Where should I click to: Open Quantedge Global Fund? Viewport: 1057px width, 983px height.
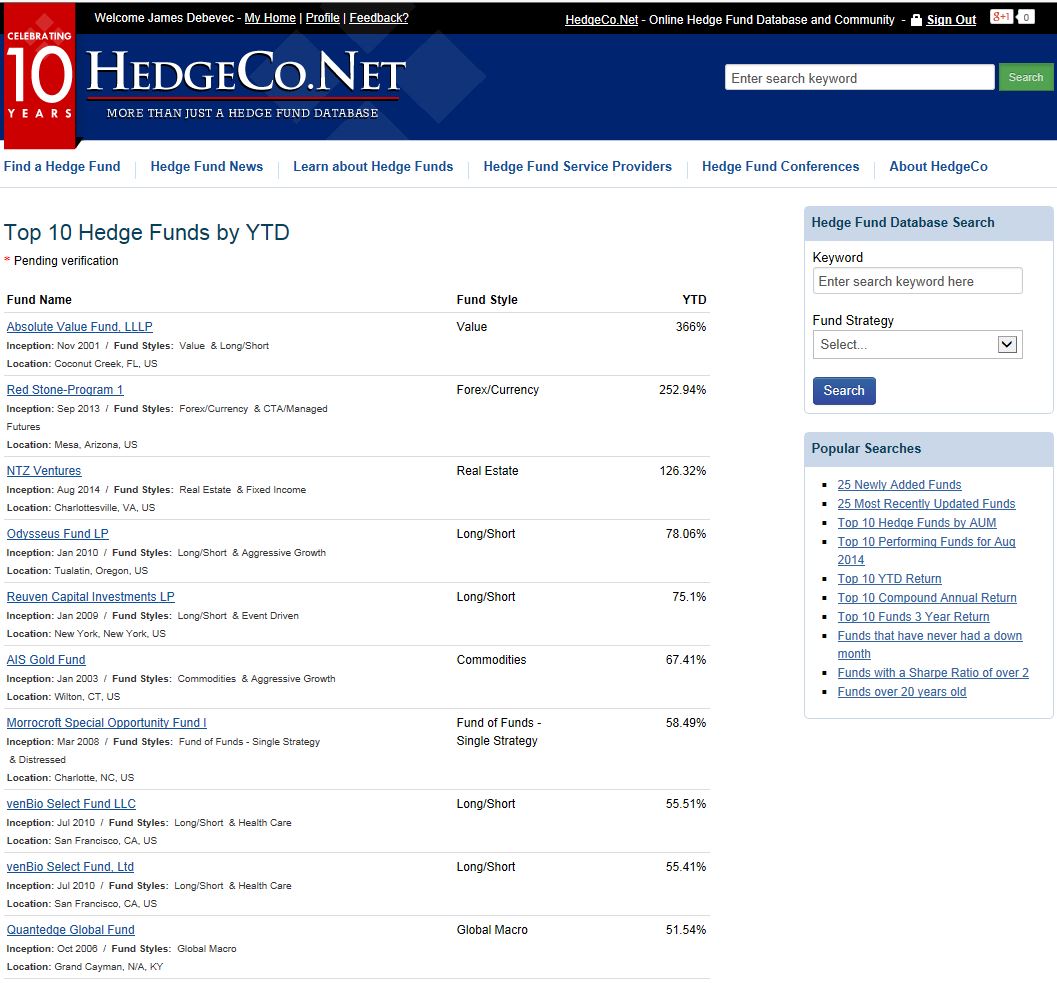pos(70,930)
